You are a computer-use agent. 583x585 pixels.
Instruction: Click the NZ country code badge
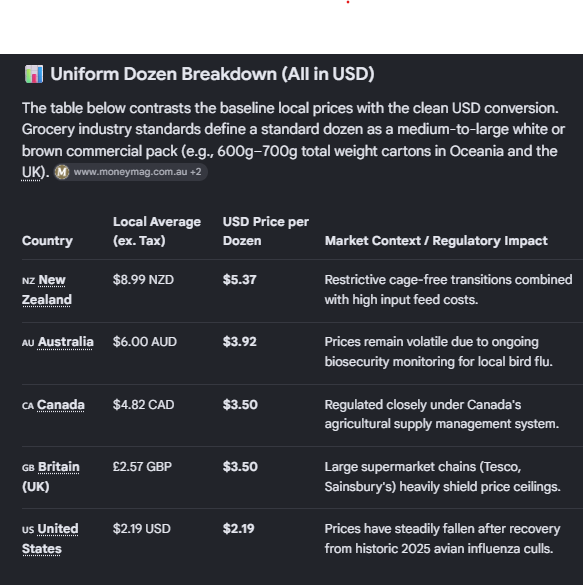[28, 281]
